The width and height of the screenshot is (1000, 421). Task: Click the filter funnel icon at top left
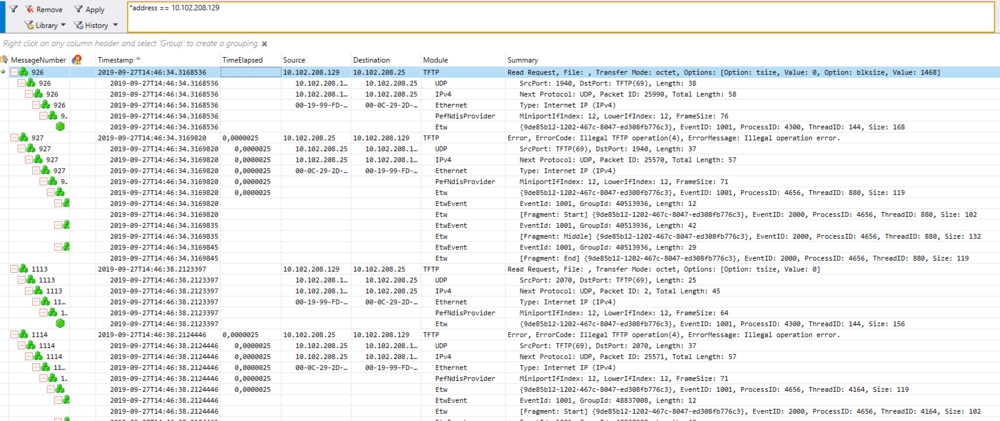[x=13, y=8]
